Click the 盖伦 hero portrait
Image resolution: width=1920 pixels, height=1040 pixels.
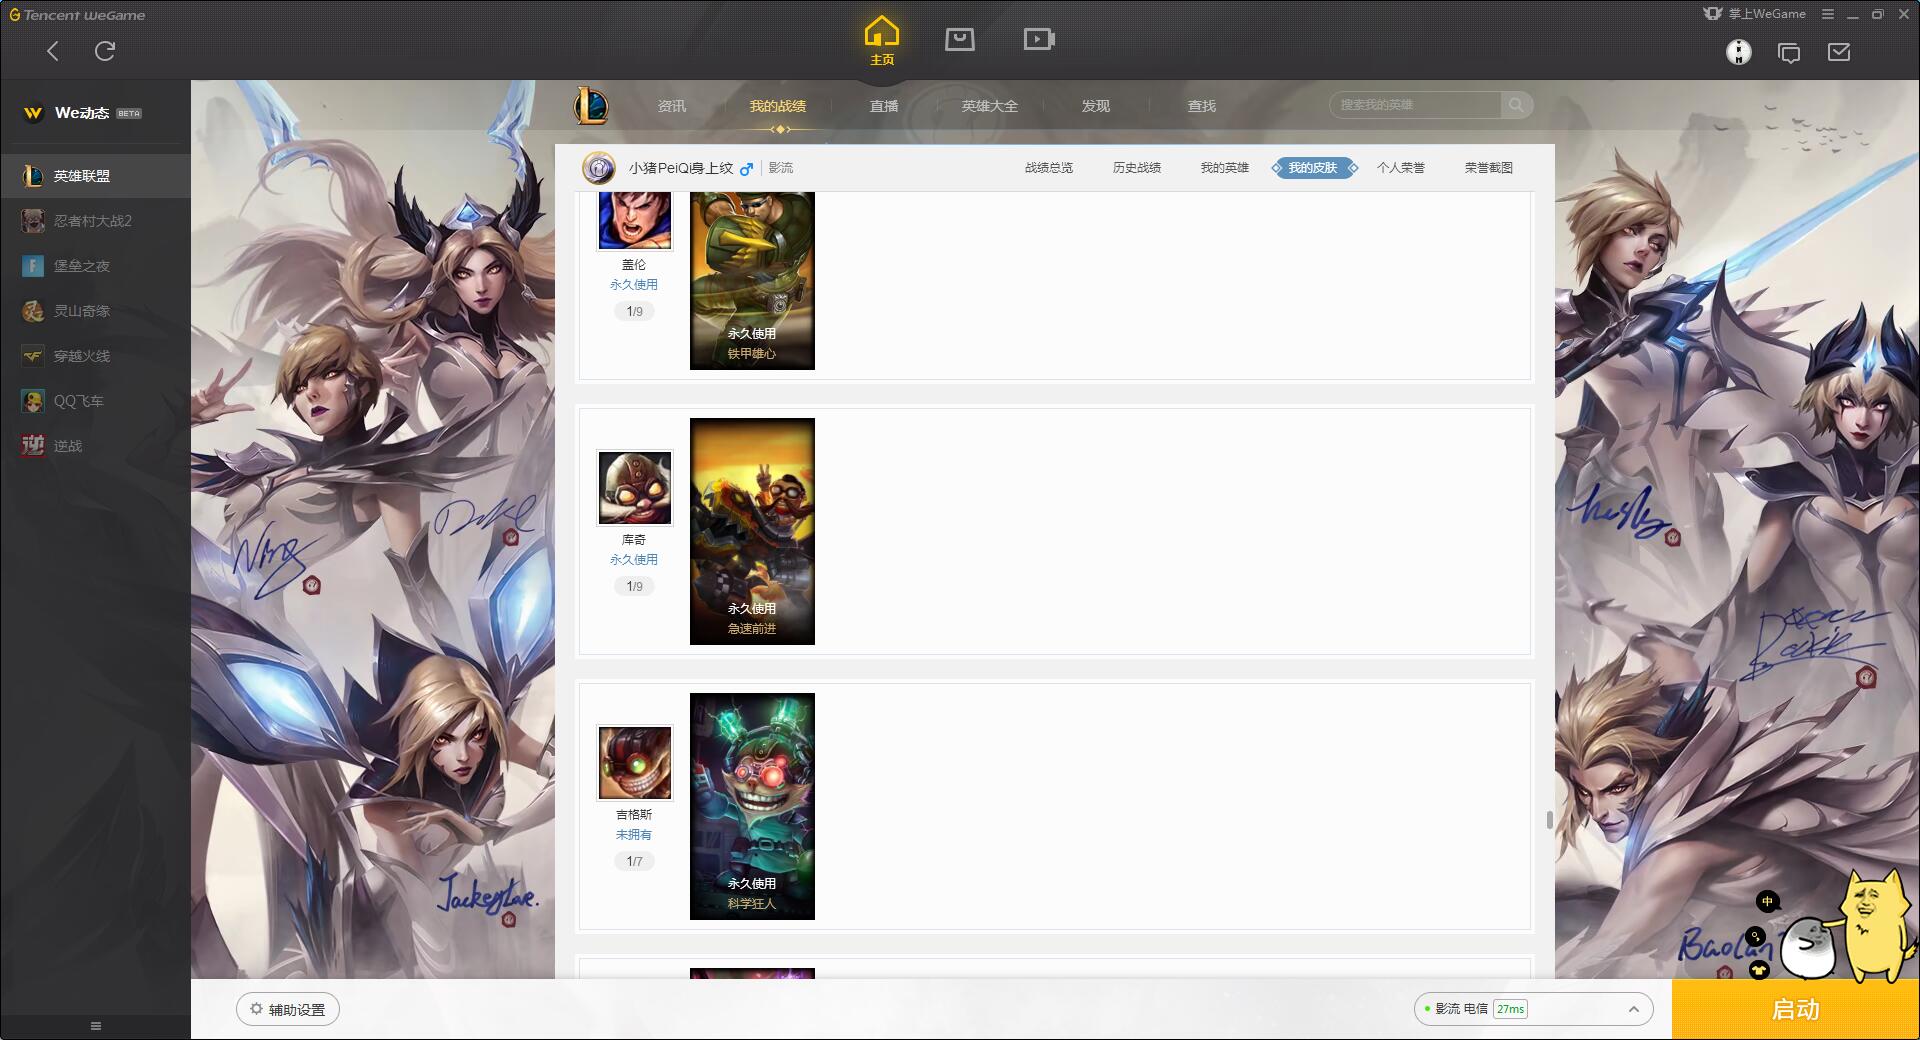(x=635, y=220)
